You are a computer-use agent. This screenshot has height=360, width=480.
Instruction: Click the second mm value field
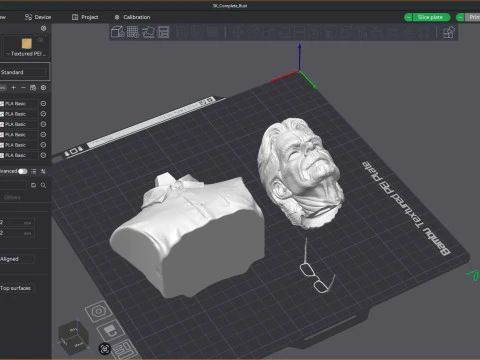tap(17, 233)
